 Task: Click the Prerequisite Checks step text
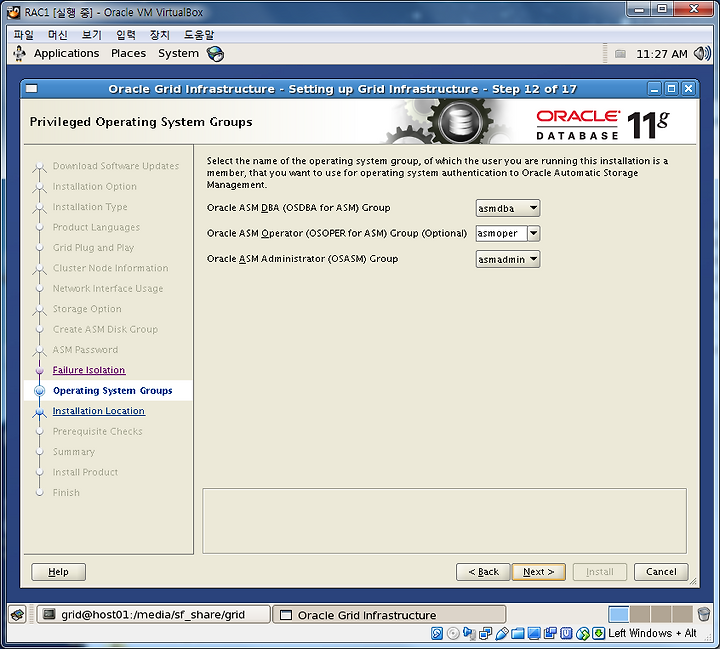coord(98,431)
